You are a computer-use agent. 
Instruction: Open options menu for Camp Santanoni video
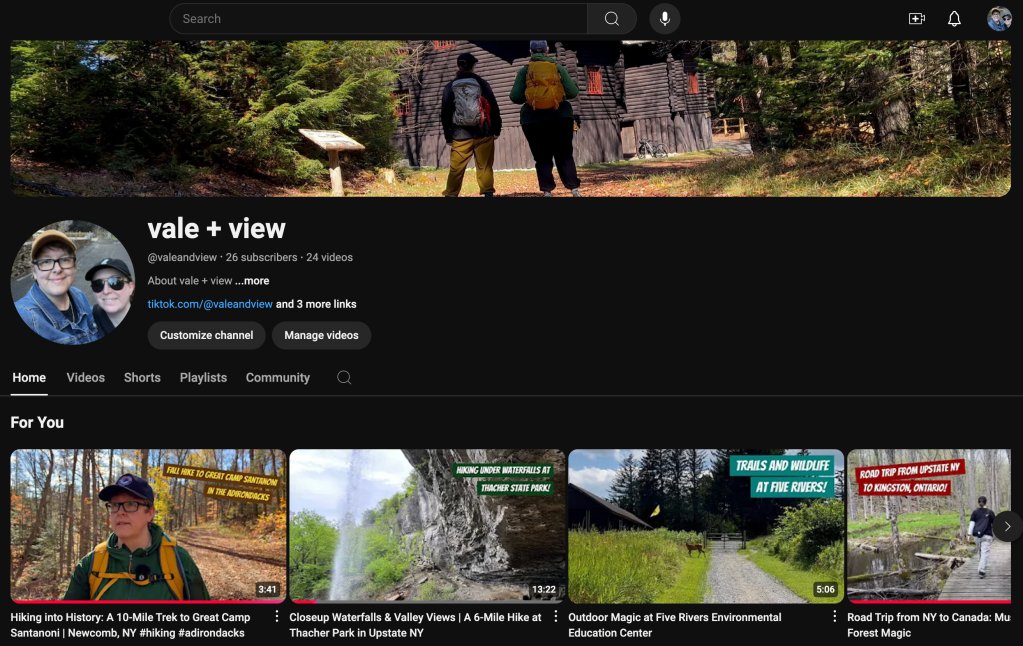click(277, 617)
